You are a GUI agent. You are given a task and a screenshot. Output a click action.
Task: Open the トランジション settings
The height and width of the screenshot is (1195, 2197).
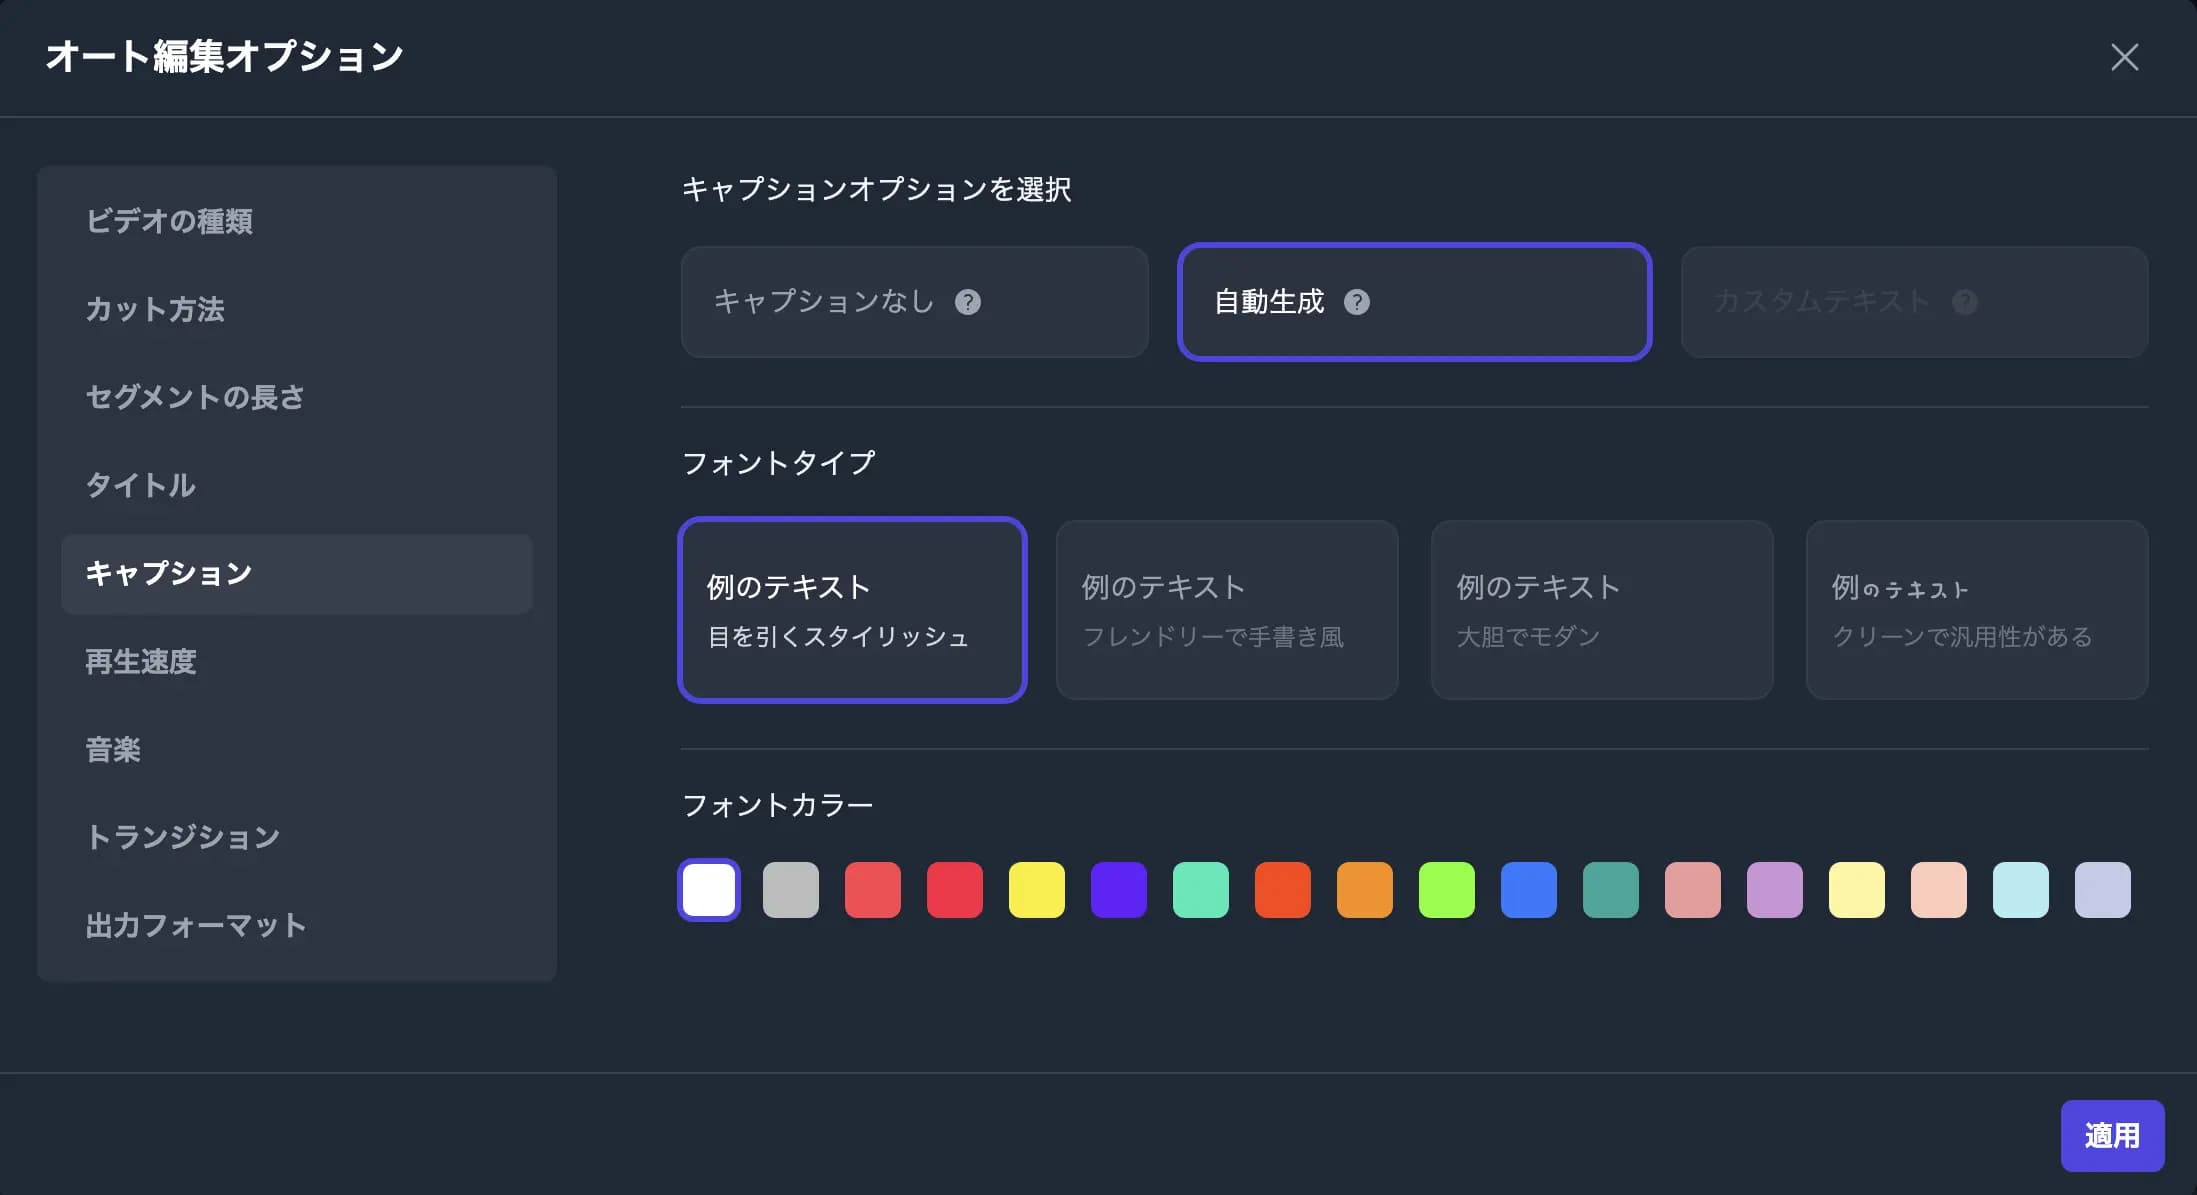pyautogui.click(x=183, y=837)
